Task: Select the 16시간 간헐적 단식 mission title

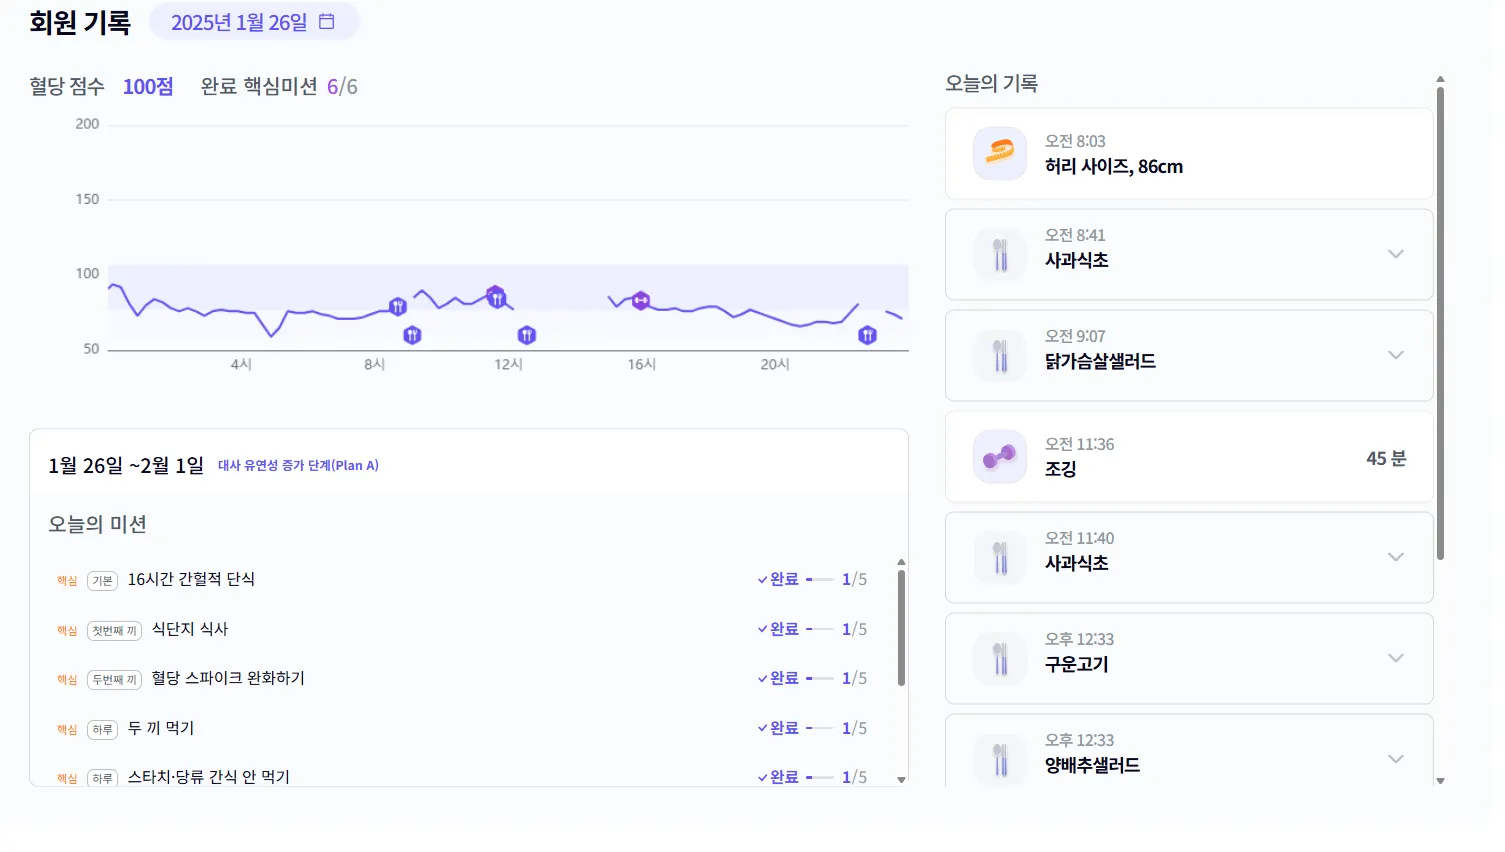Action: [191, 579]
